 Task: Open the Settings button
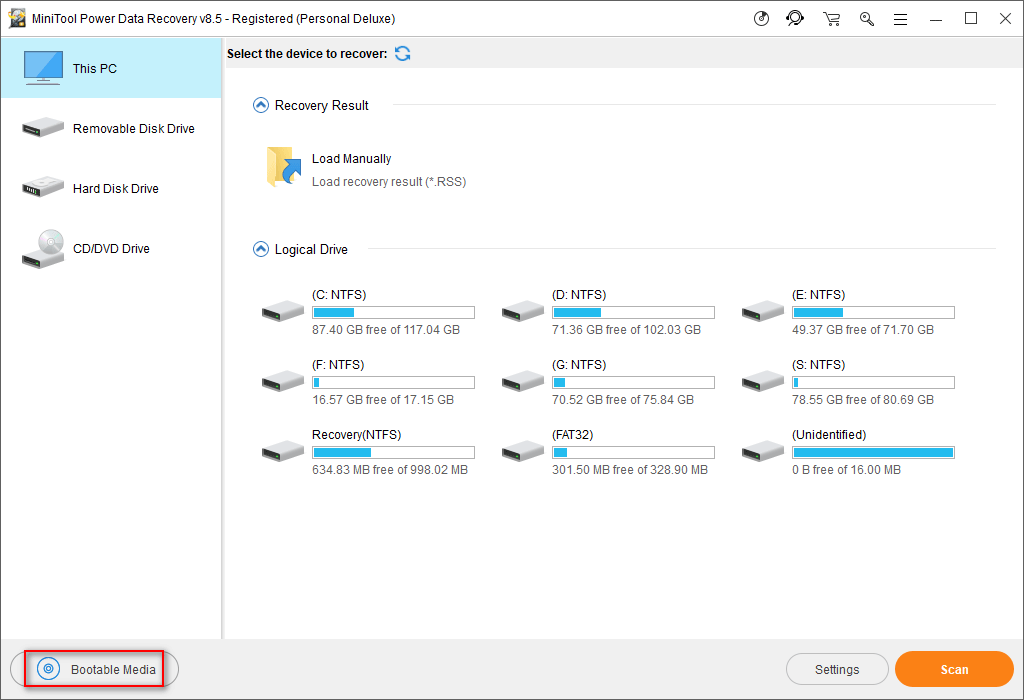click(837, 669)
